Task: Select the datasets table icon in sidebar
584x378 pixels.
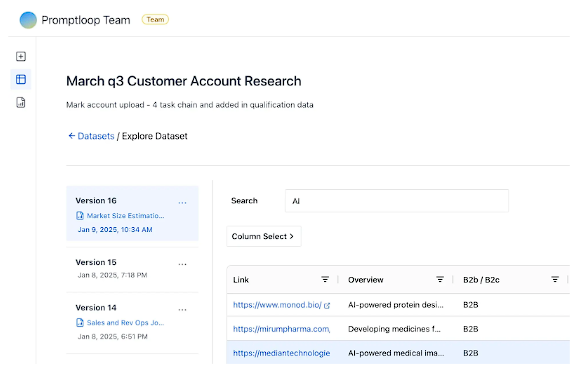Action: click(21, 79)
